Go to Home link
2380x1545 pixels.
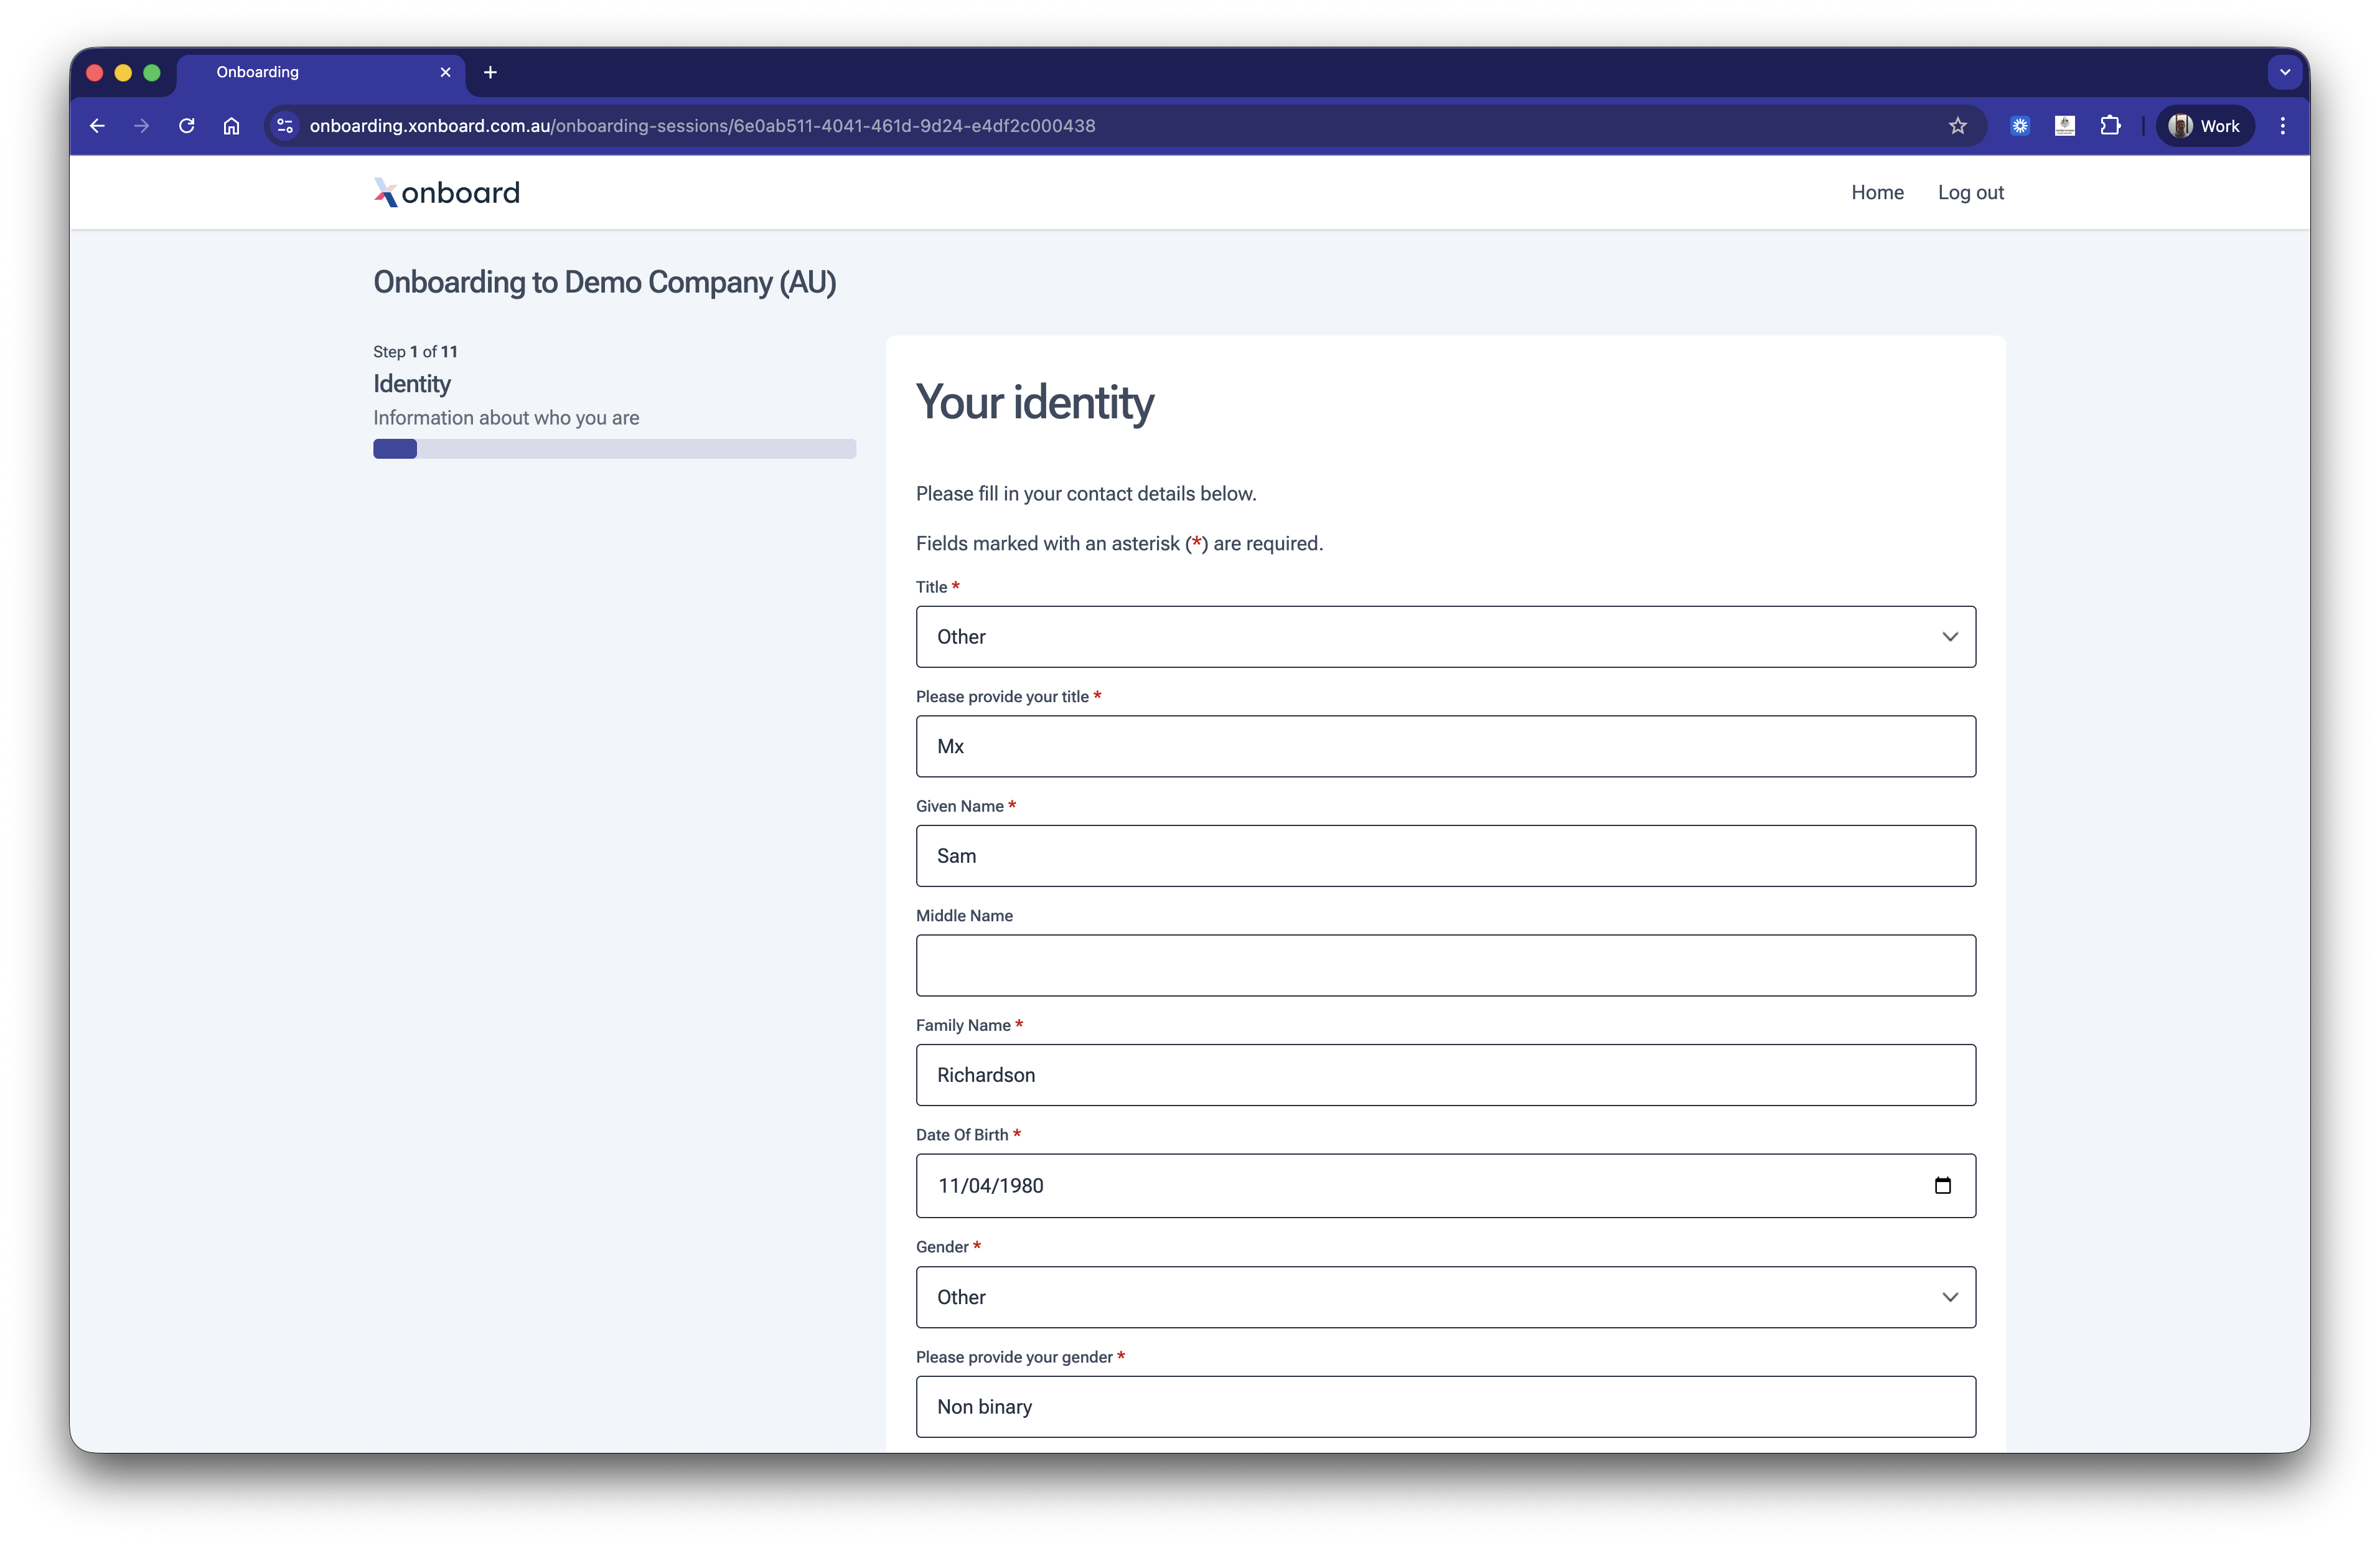point(1877,192)
